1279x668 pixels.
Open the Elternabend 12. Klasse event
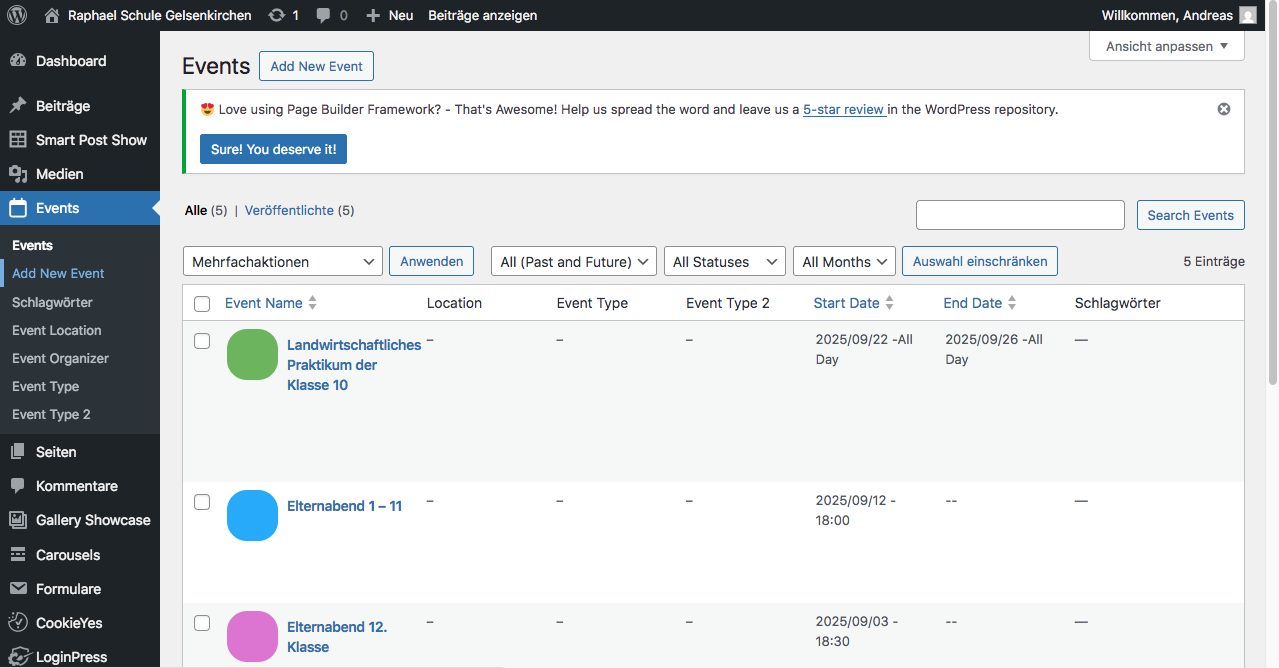pos(337,637)
